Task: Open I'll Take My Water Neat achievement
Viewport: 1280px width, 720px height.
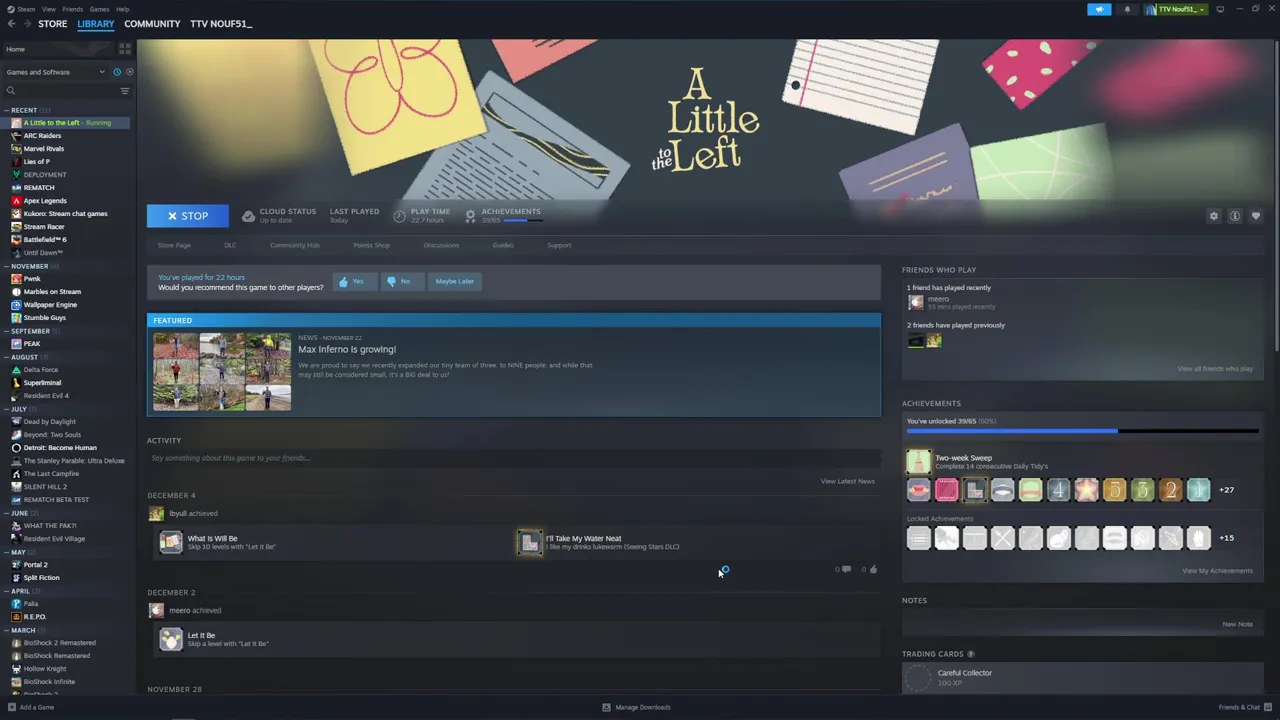Action: 529,542
